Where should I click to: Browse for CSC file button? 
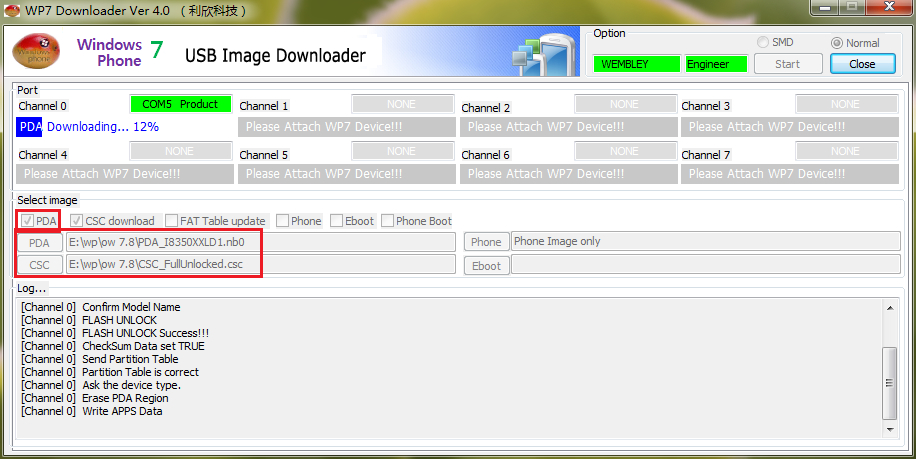coord(39,265)
